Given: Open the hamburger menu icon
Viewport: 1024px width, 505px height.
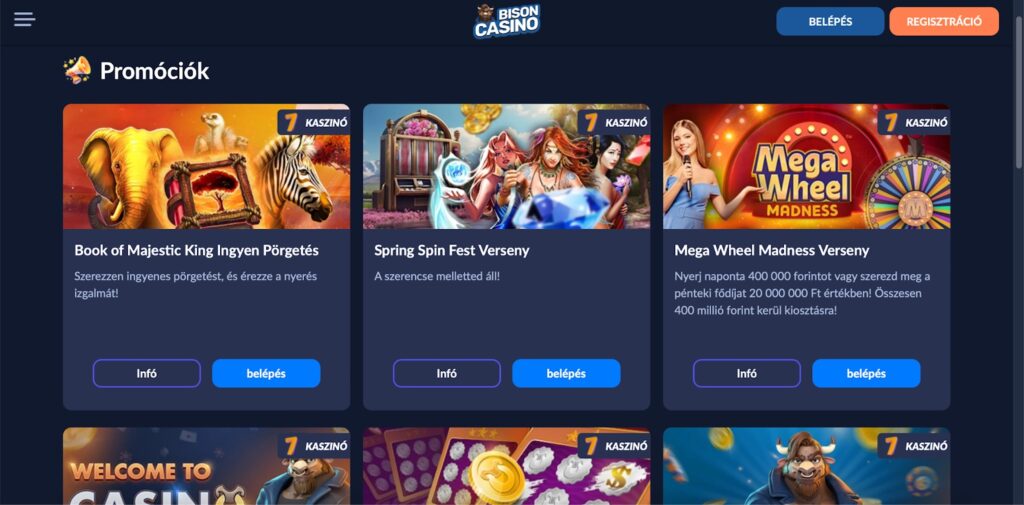Looking at the screenshot, I should click(x=24, y=20).
